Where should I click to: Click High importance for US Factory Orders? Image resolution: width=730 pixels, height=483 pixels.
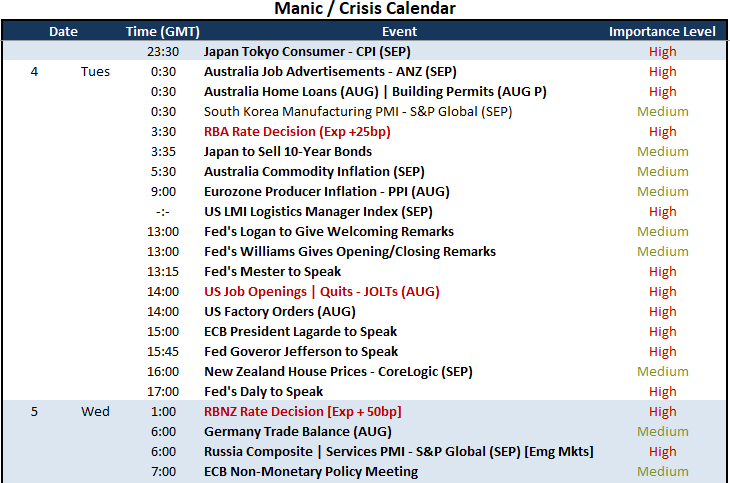tap(662, 312)
